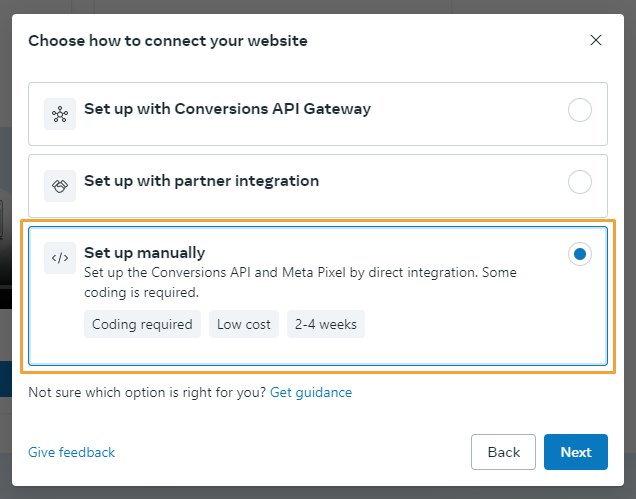Screen dimensions: 636x499
Task: Click the Conversions API Gateway network icon
Action: (60, 114)
